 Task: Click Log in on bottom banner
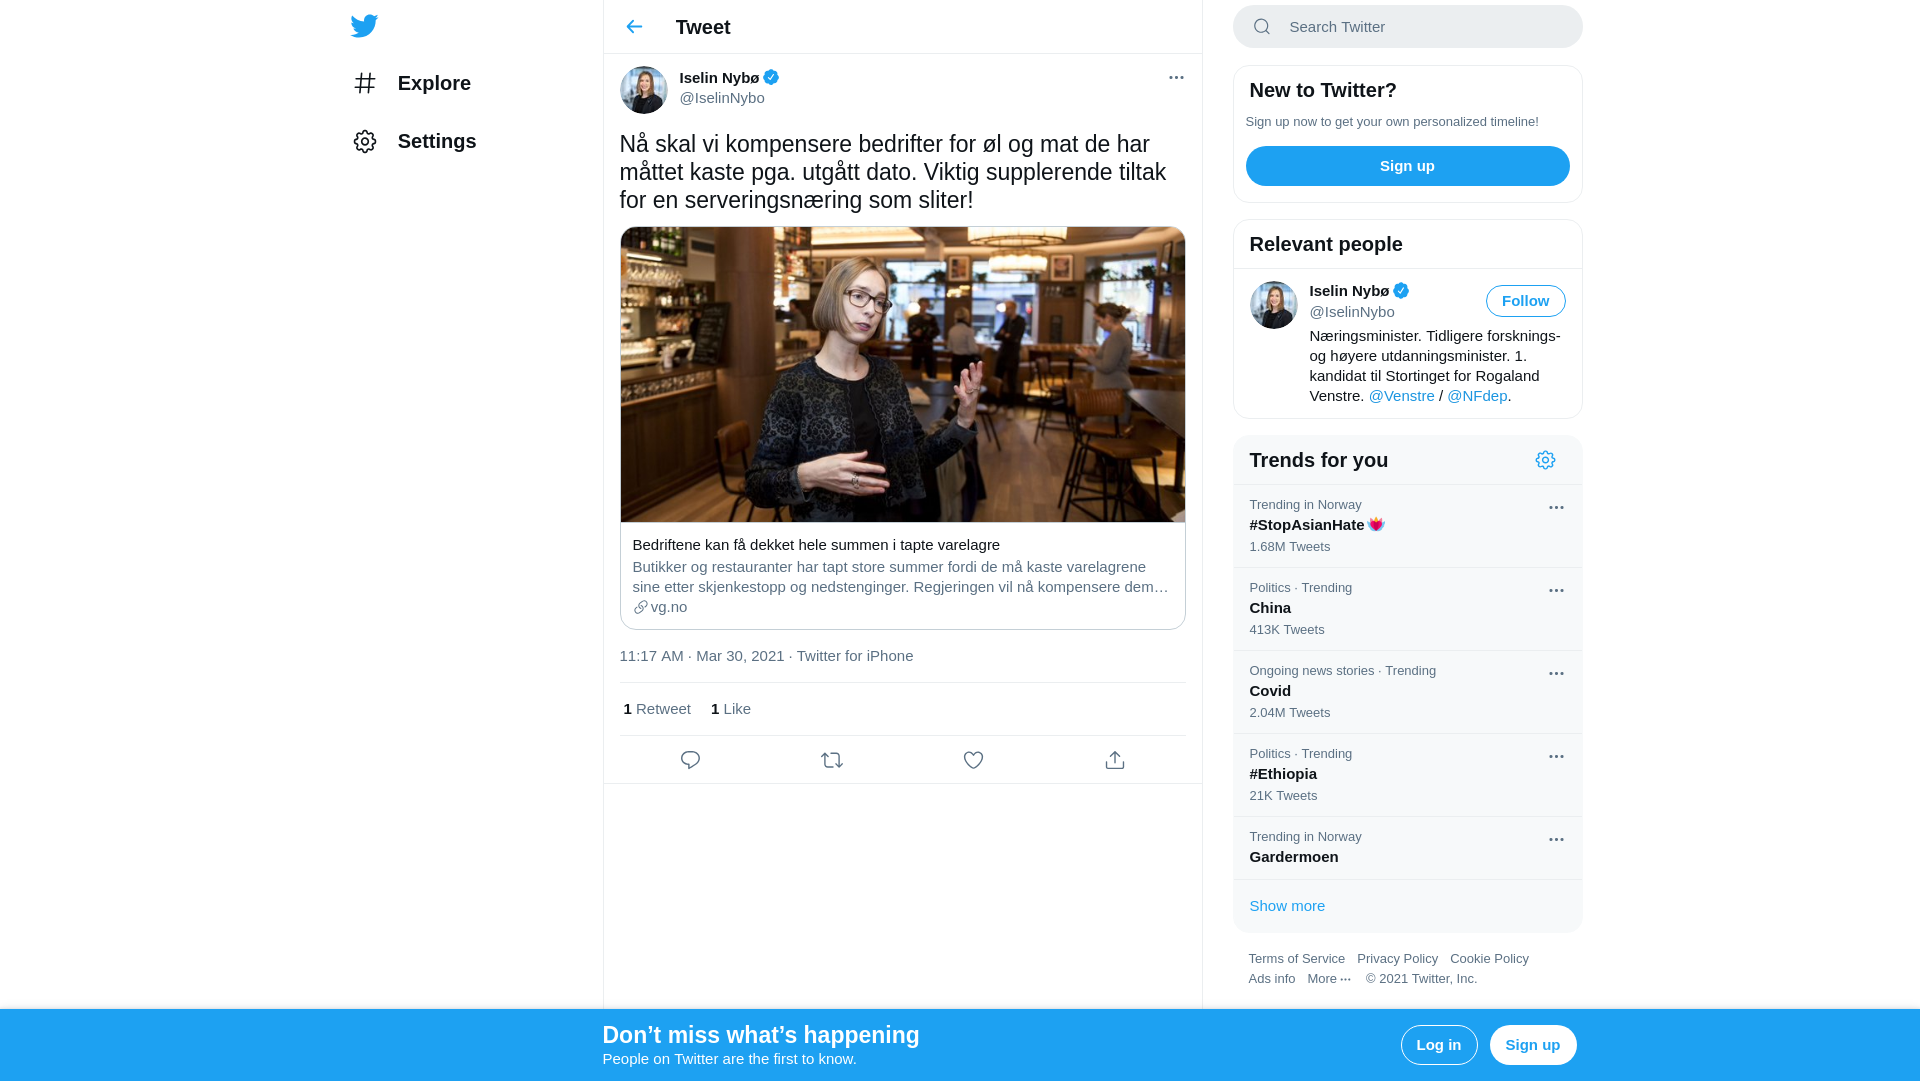point(1439,1045)
